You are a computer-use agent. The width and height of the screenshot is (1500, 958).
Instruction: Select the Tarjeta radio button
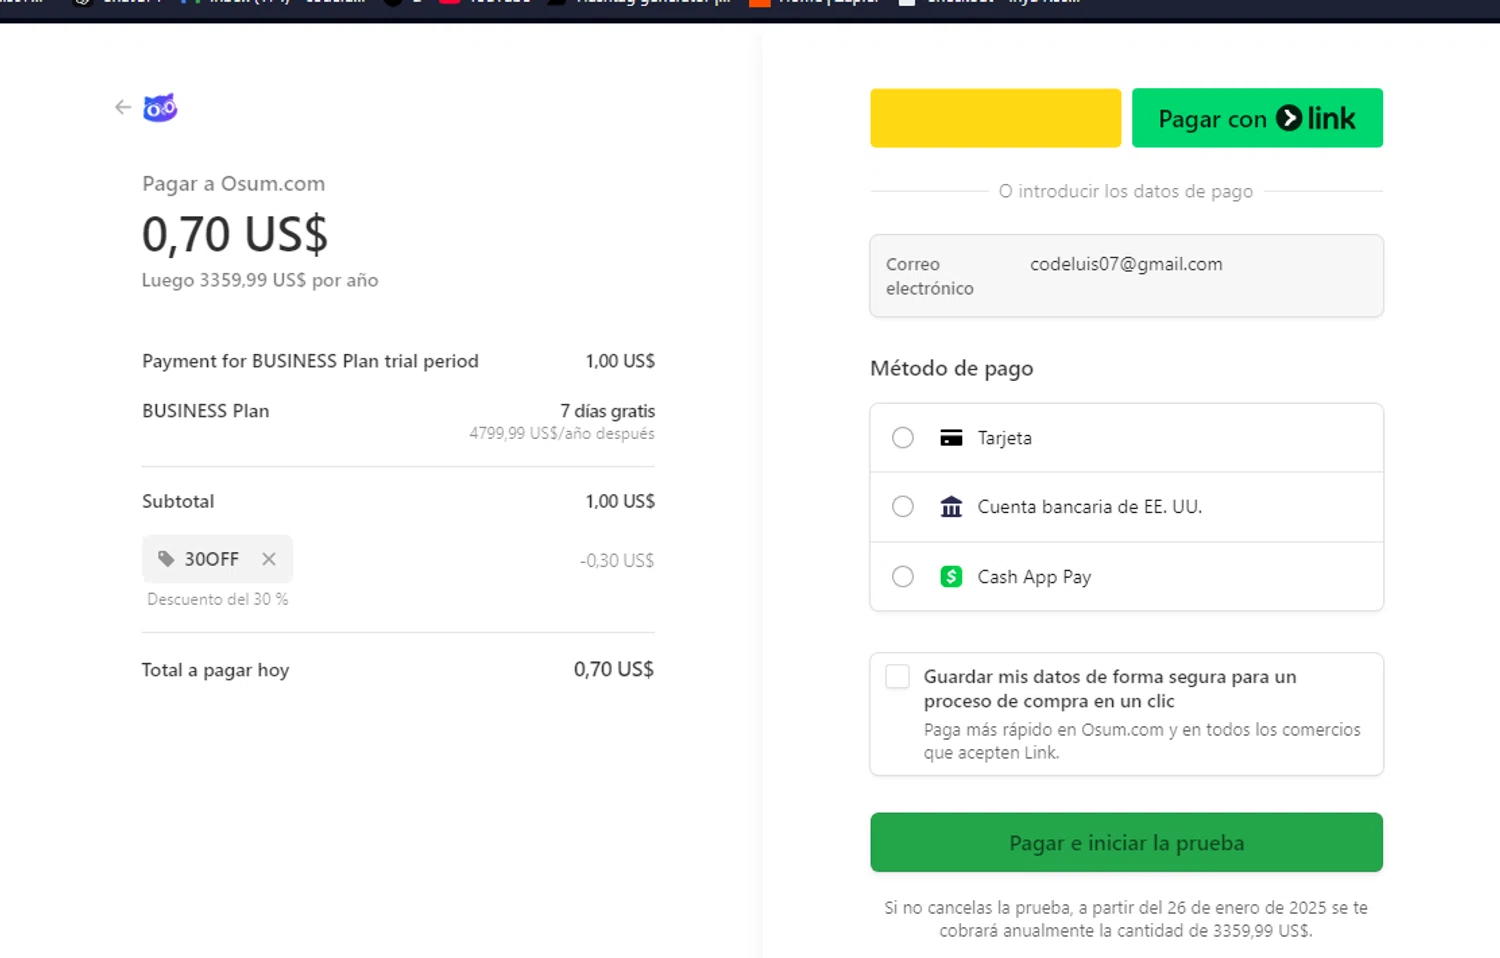[903, 438]
